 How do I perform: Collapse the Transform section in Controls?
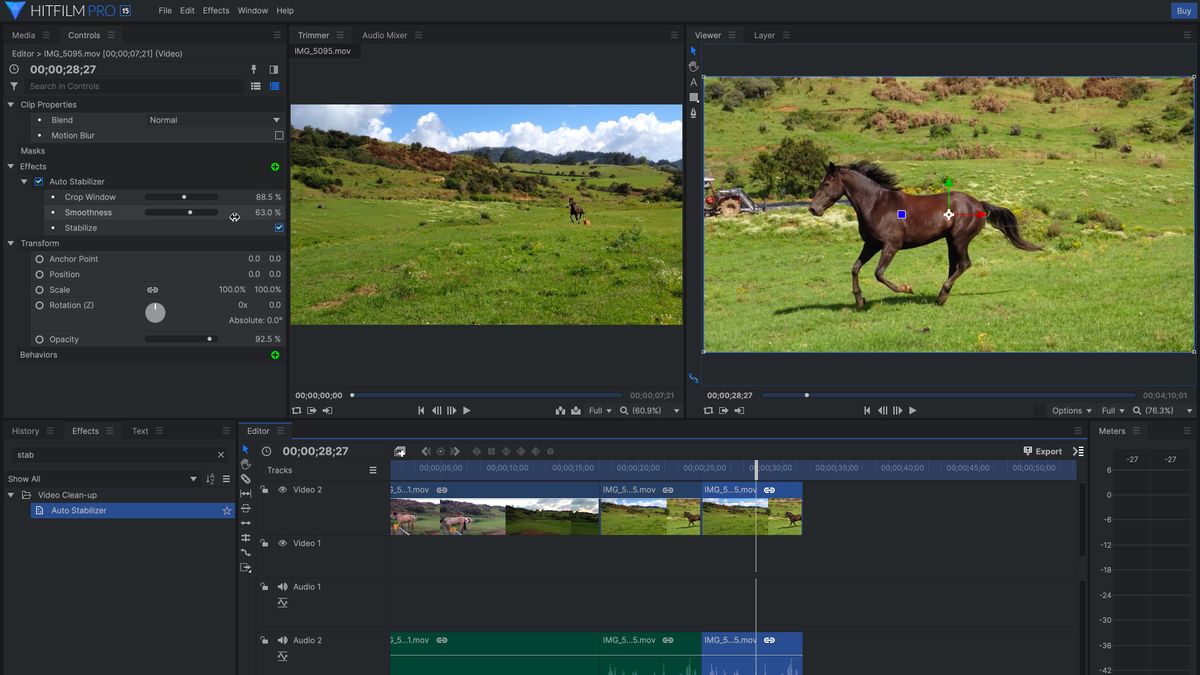pyautogui.click(x=10, y=243)
